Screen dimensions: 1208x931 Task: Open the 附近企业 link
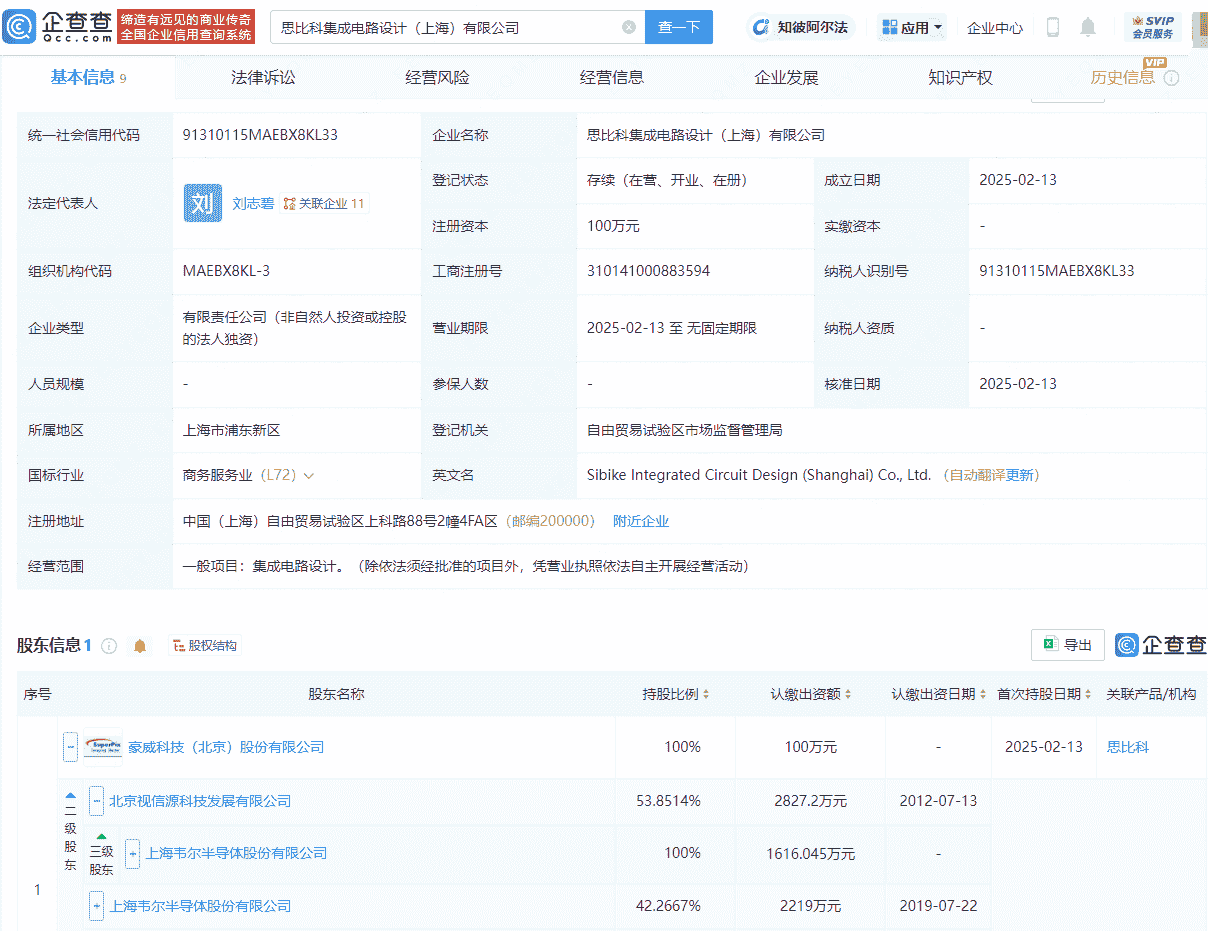point(641,520)
